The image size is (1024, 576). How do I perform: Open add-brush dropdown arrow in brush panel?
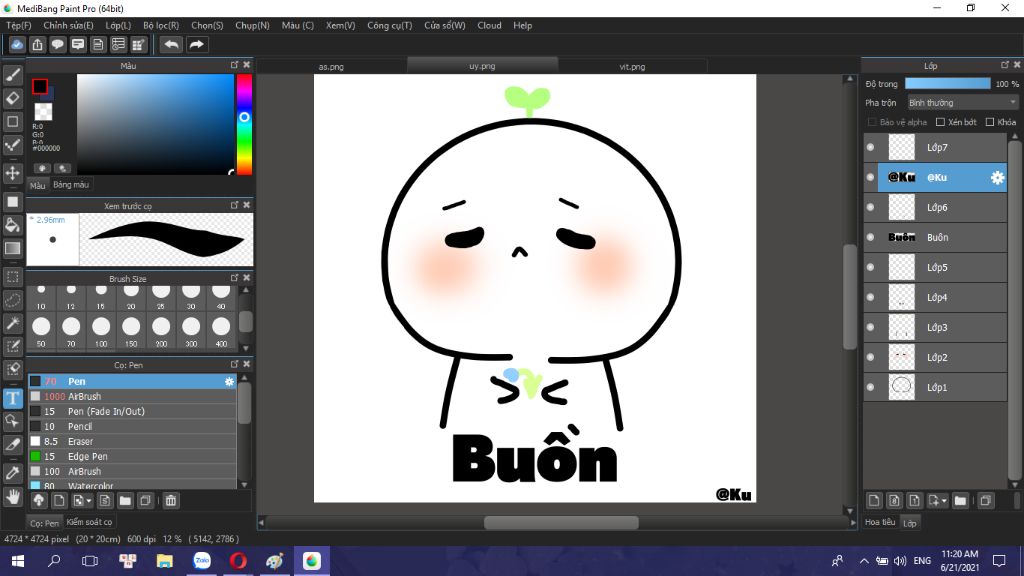[x=89, y=502]
